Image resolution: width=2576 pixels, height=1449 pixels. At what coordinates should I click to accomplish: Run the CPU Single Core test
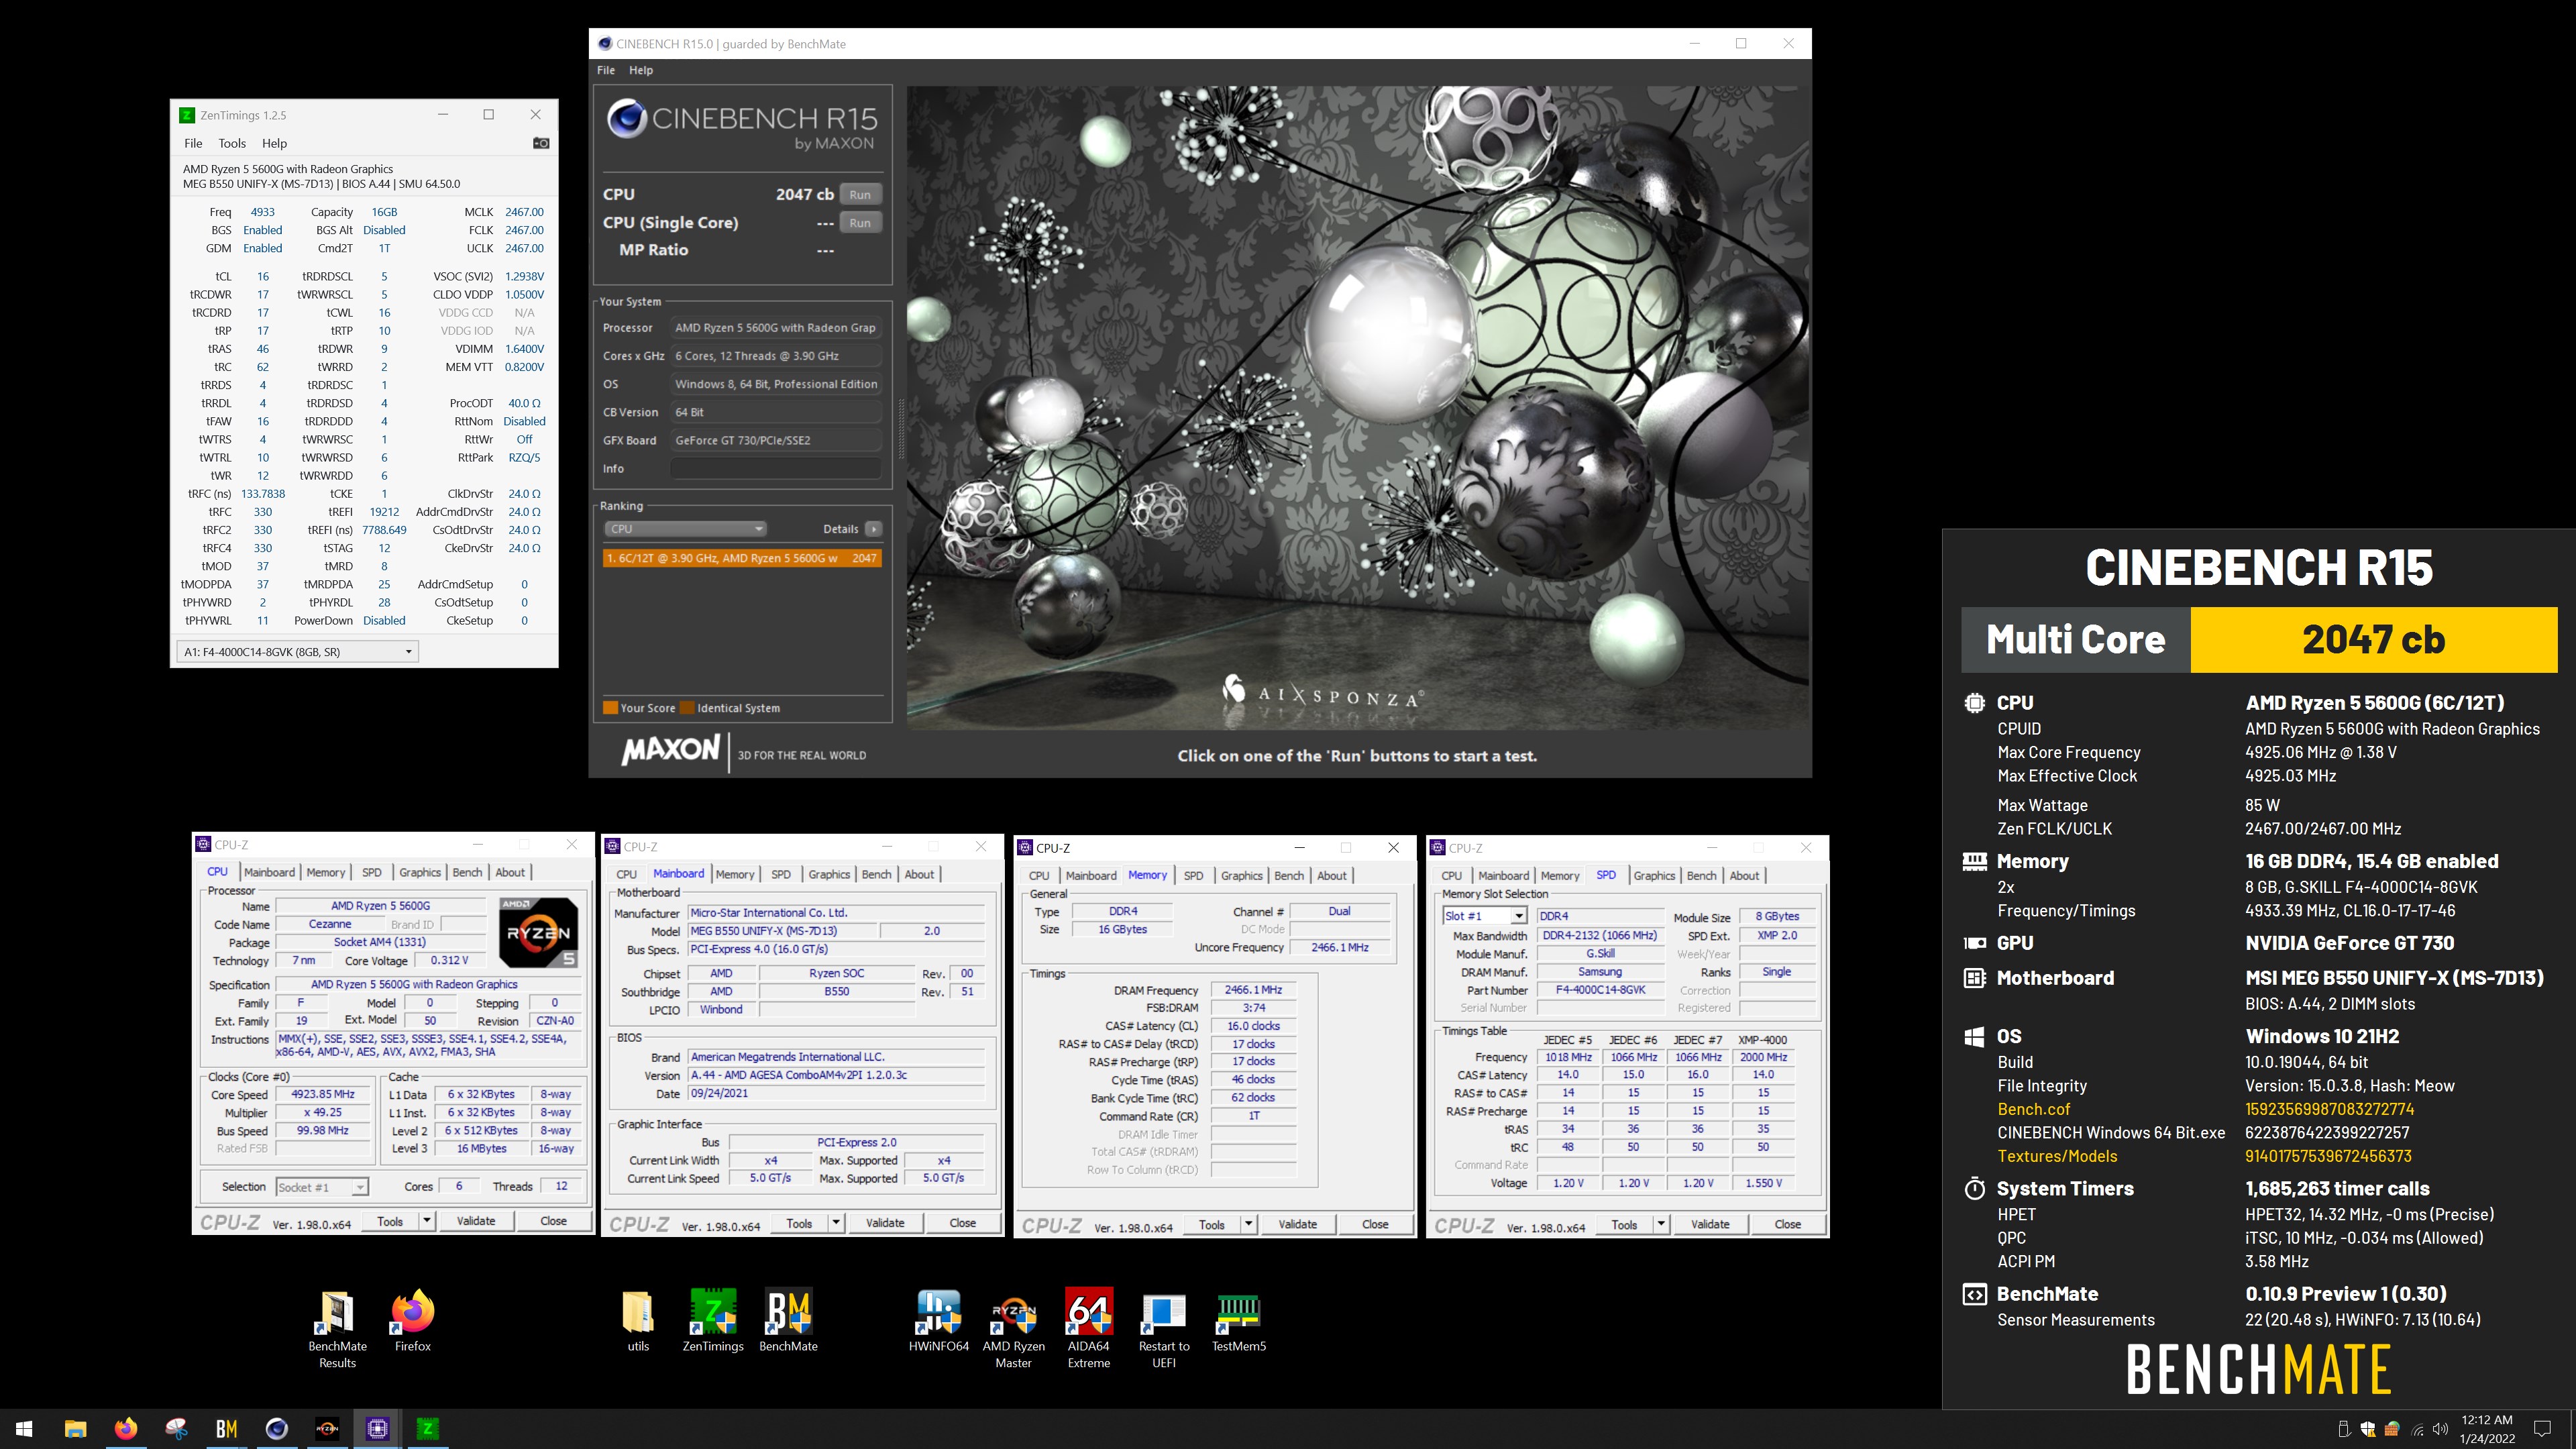click(x=860, y=222)
